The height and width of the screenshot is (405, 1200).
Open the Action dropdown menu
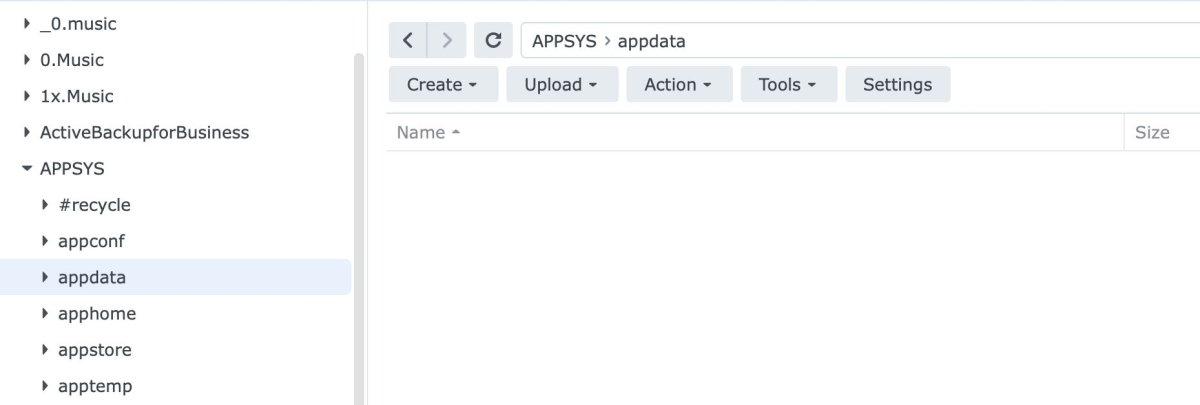point(679,85)
